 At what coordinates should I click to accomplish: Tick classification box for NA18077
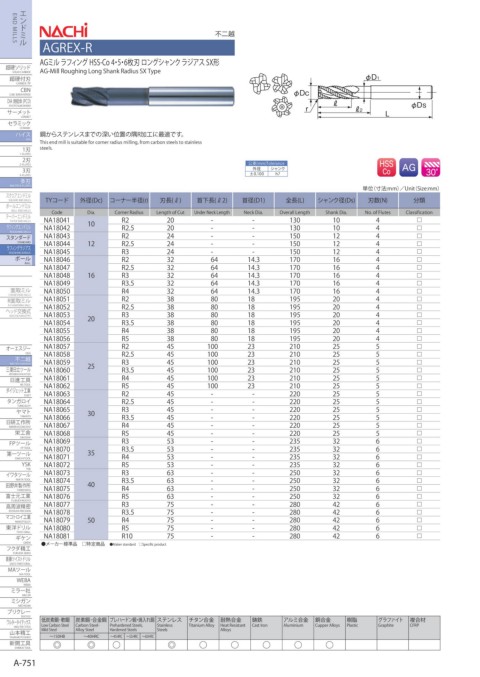click(x=419, y=504)
